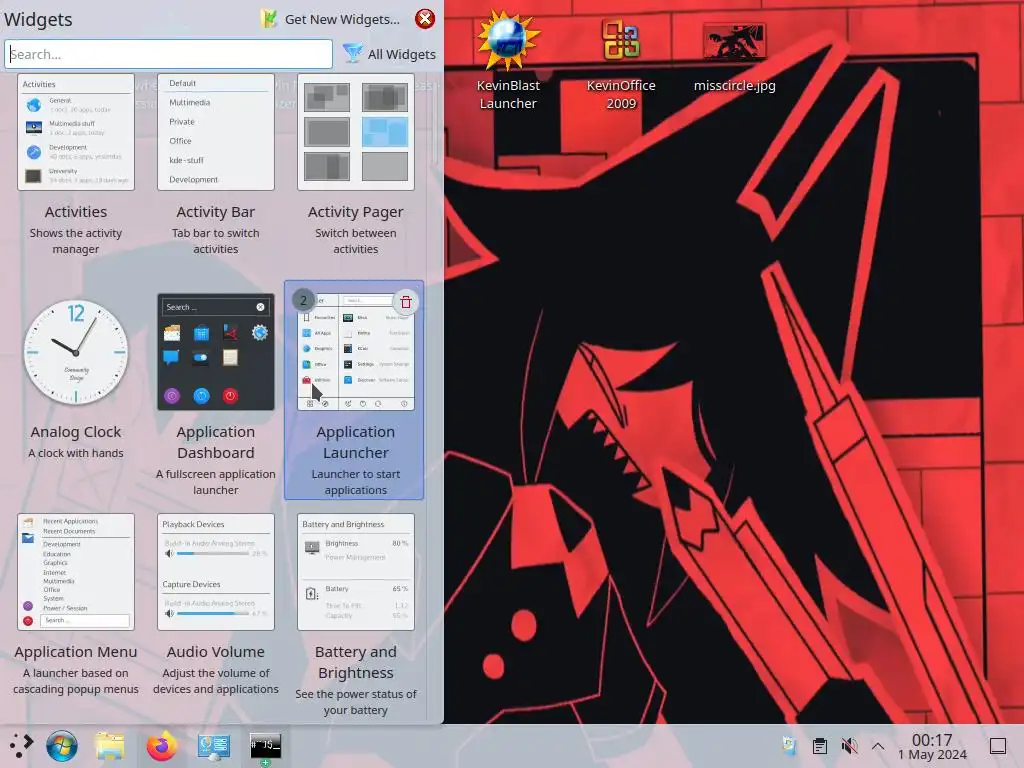Screen dimensions: 1024x768
Task: Open KevinBlast Launcher desktop icon
Action: pos(508,60)
